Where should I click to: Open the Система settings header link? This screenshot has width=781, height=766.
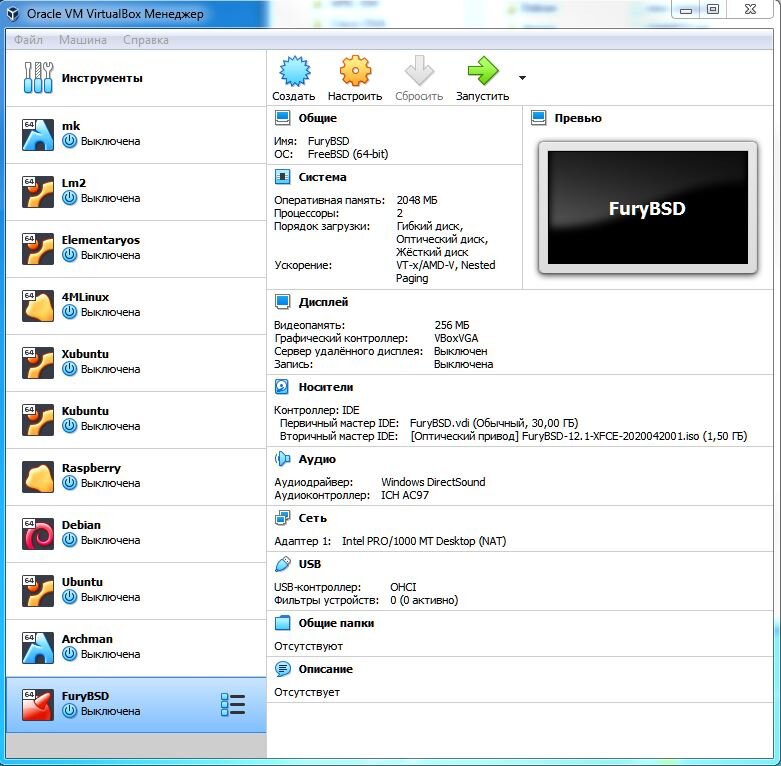[322, 177]
